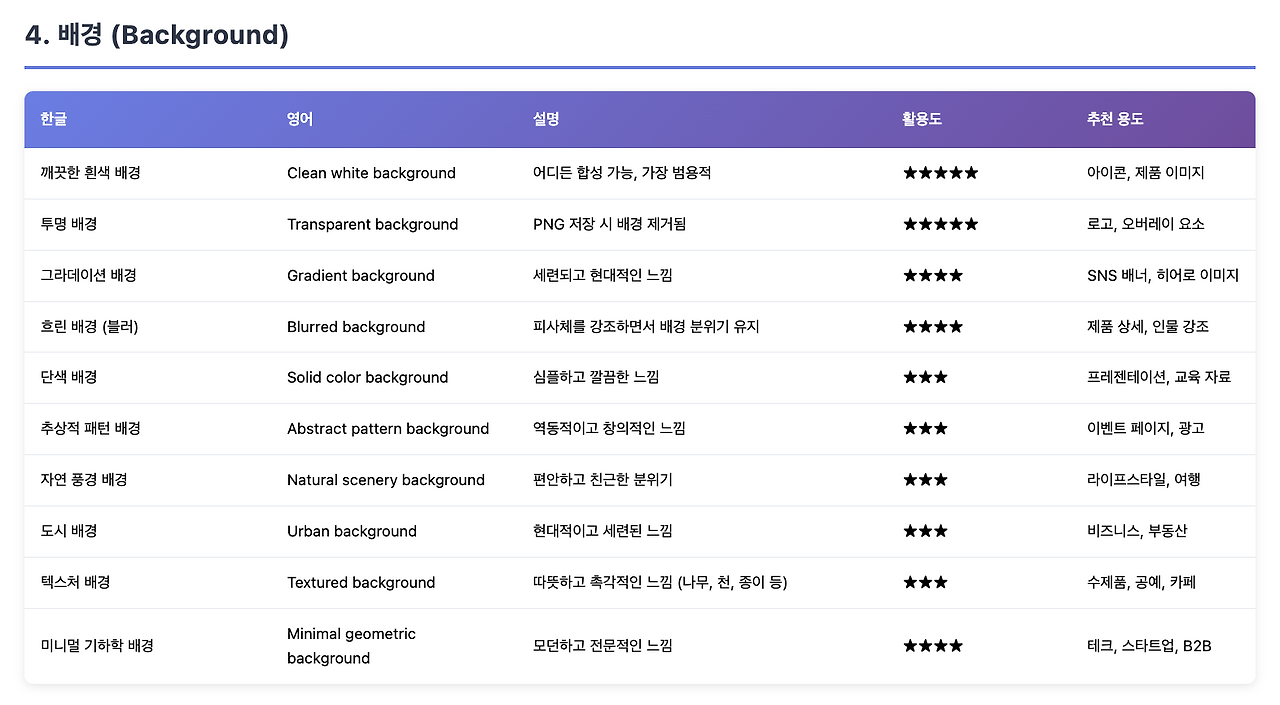Select the '도시 배경' cell
Image resolution: width=1280 pixels, height=705 pixels.
coord(69,531)
